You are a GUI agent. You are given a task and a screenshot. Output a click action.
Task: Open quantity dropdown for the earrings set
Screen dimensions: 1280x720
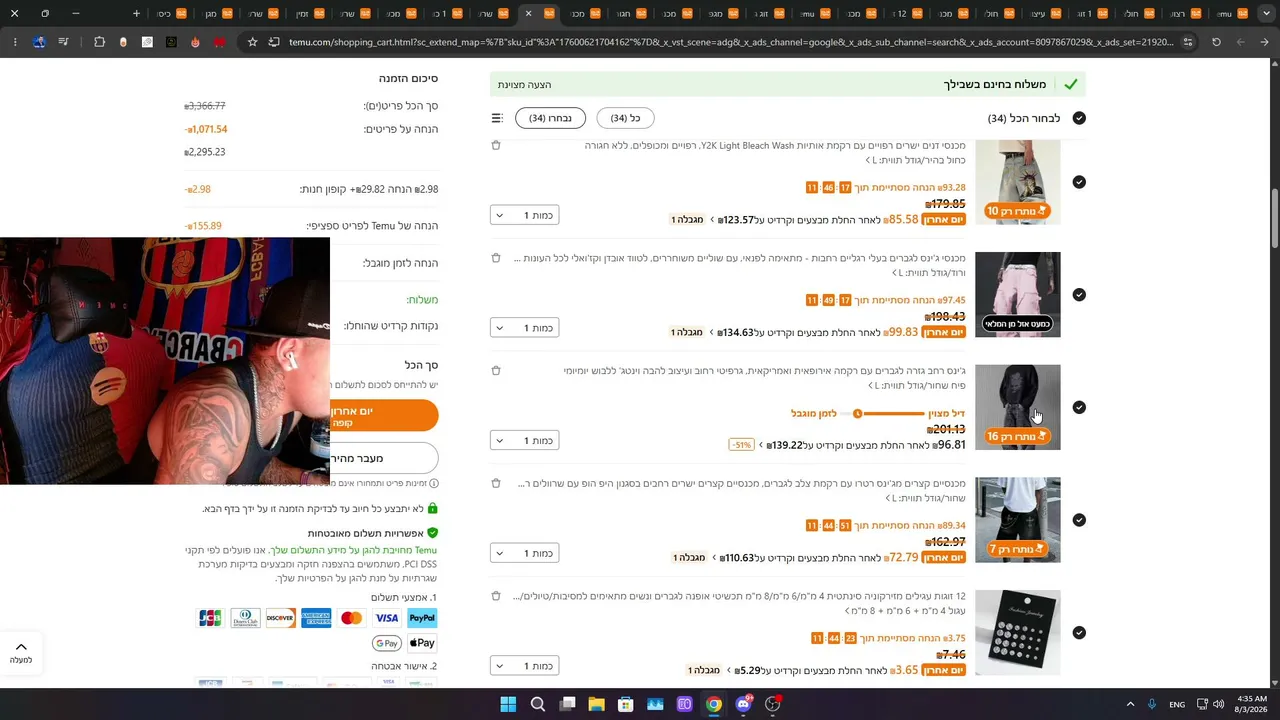(x=525, y=666)
